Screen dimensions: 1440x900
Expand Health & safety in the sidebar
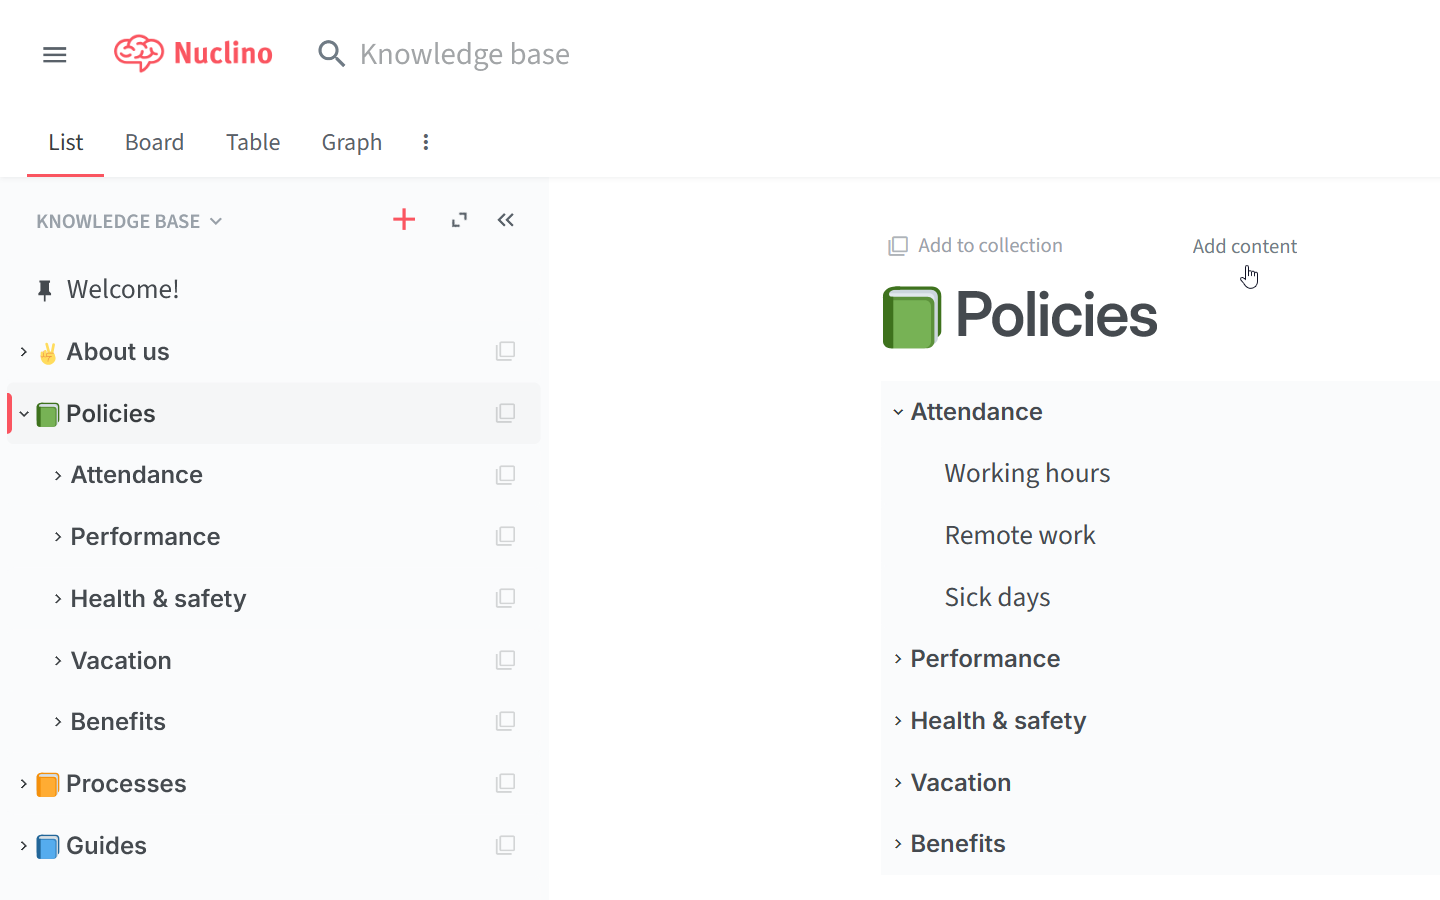tap(58, 599)
